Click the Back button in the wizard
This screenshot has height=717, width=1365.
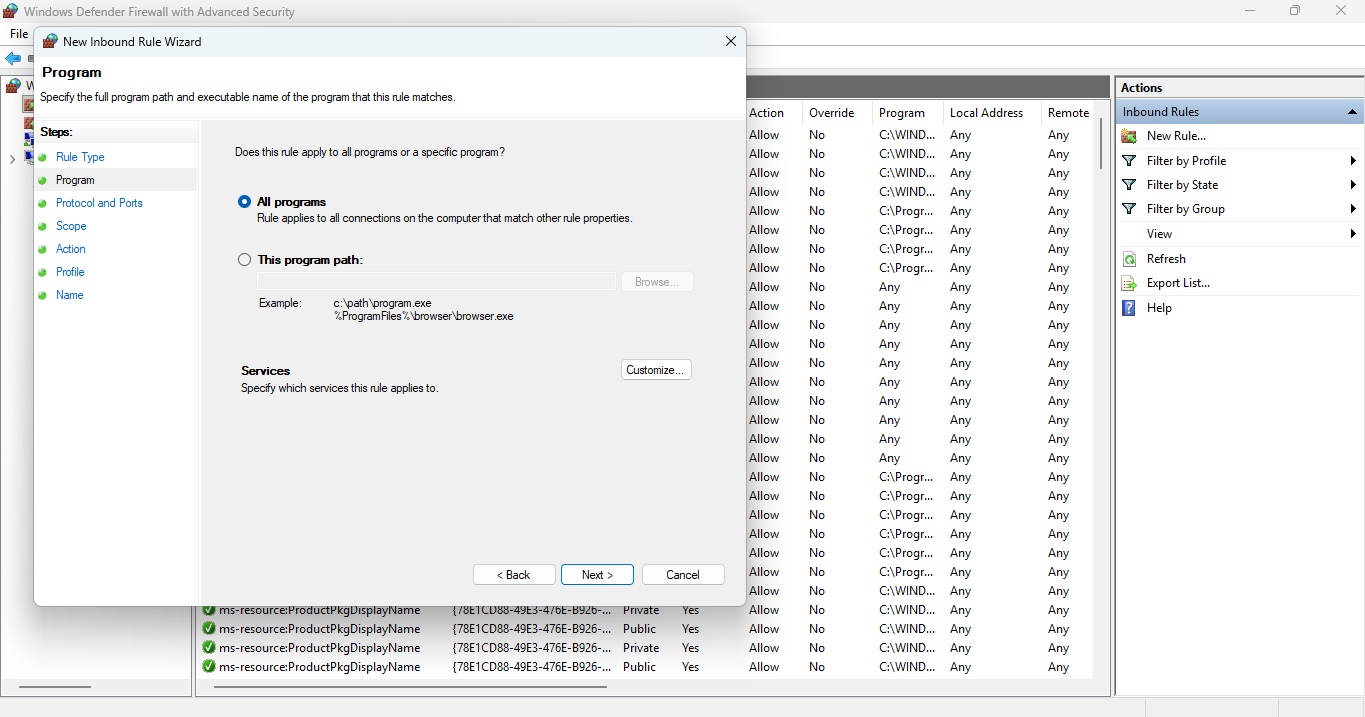click(x=514, y=575)
